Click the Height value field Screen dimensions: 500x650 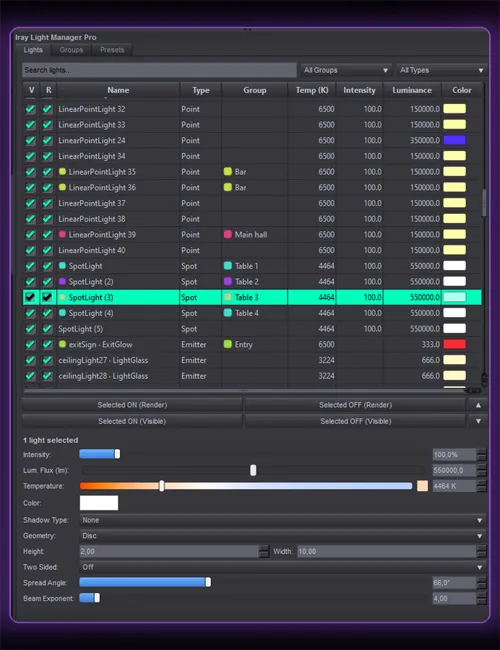tap(169, 551)
